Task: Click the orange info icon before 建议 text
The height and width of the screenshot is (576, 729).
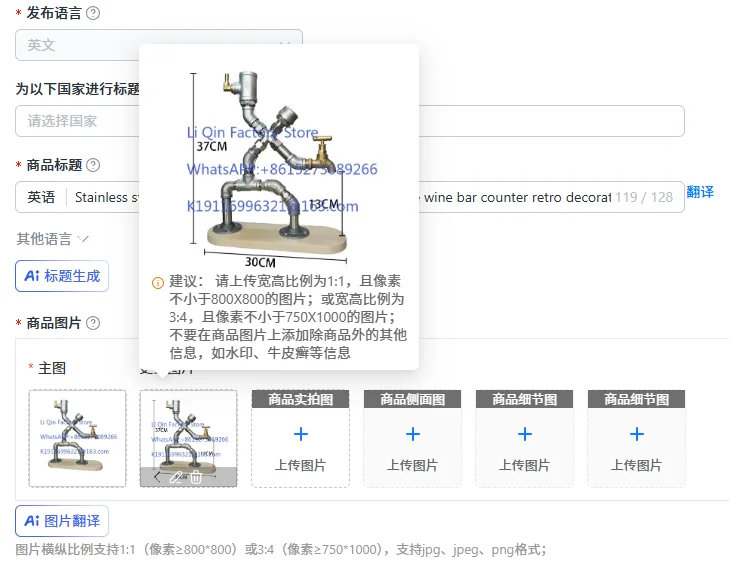Action: click(x=158, y=283)
